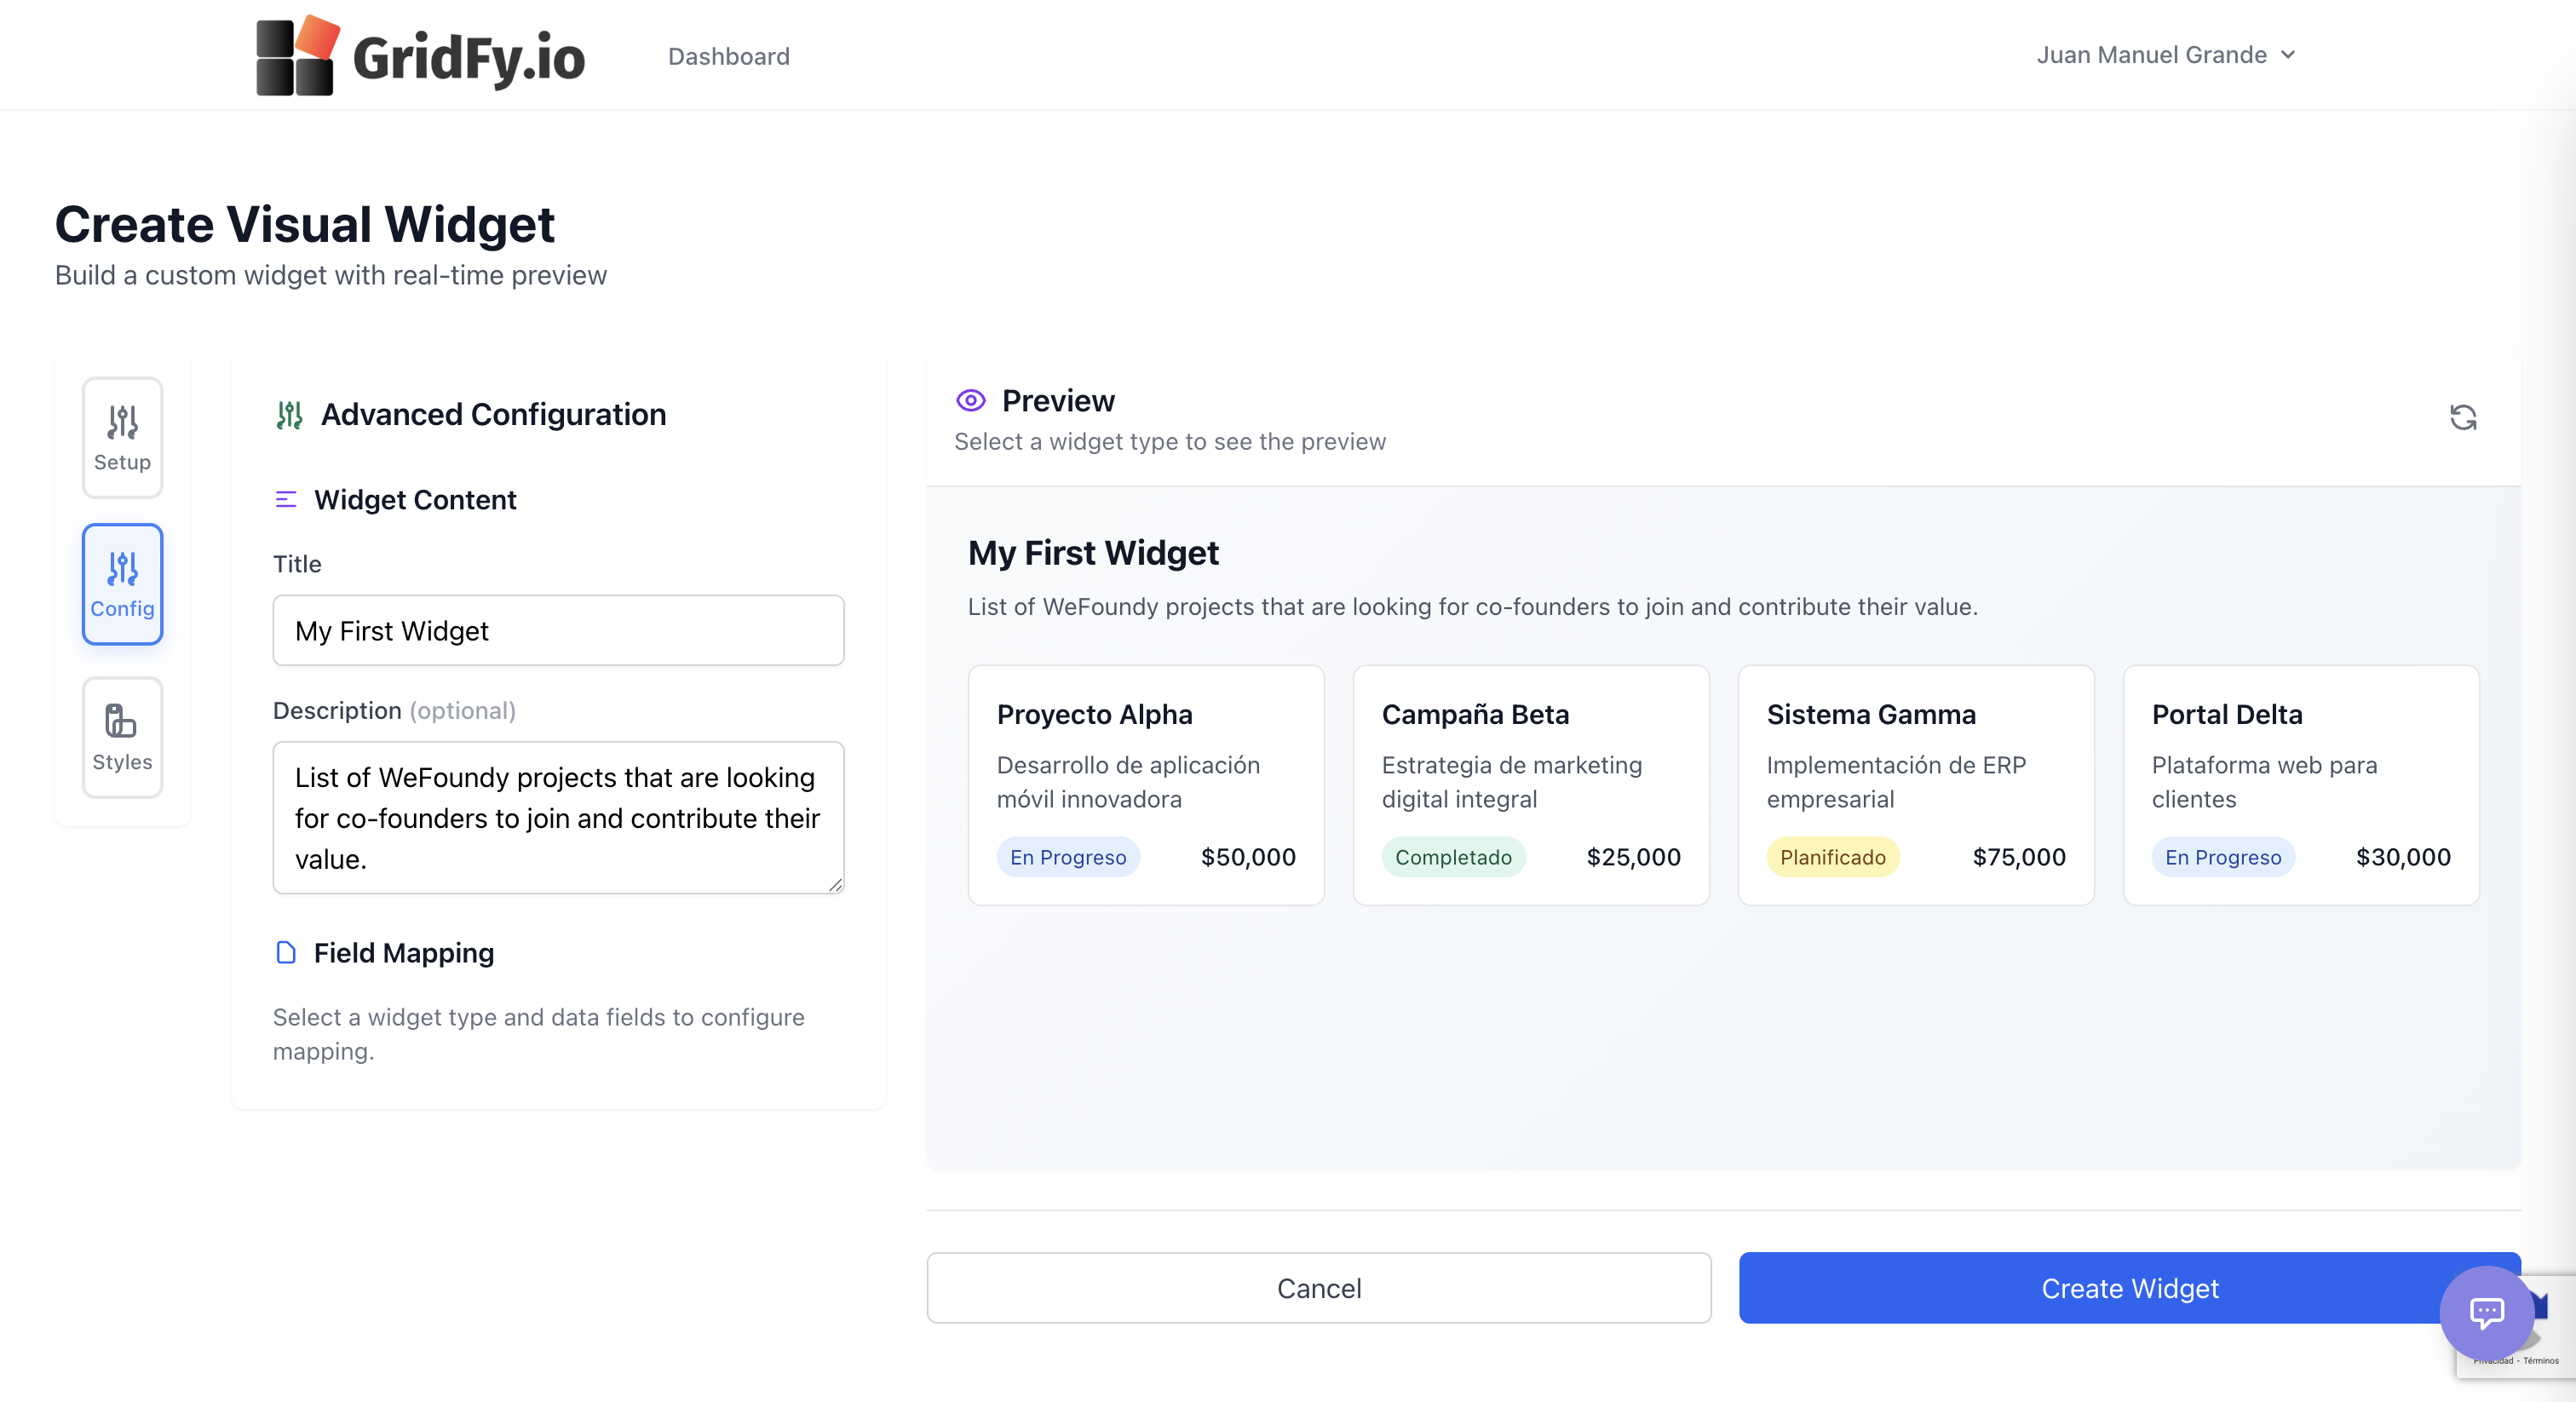Click the Field Mapping document icon
2576x1402 pixels.
(286, 953)
